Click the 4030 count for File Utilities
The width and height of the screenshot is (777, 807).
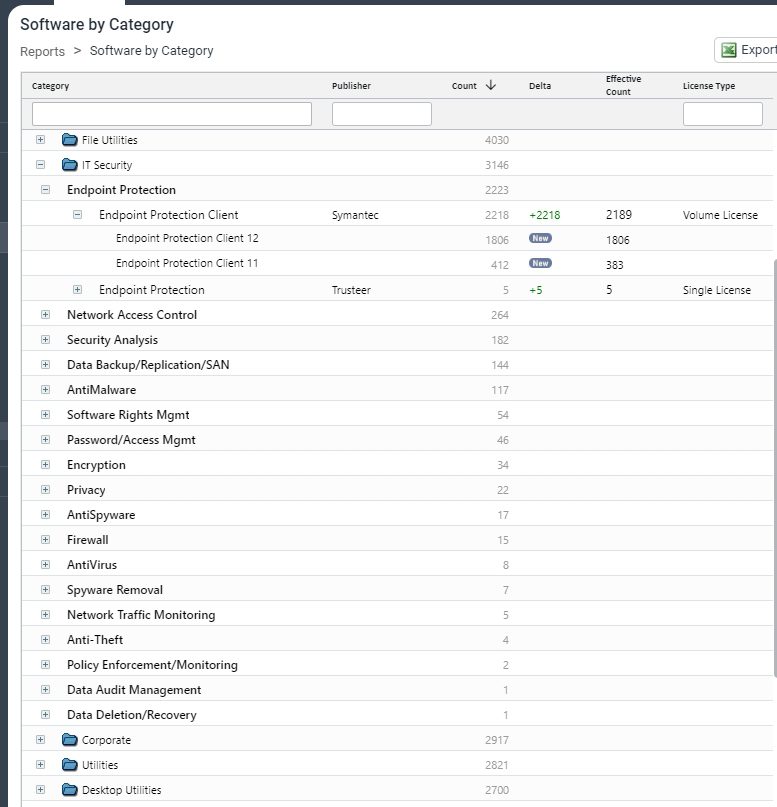[x=497, y=140]
